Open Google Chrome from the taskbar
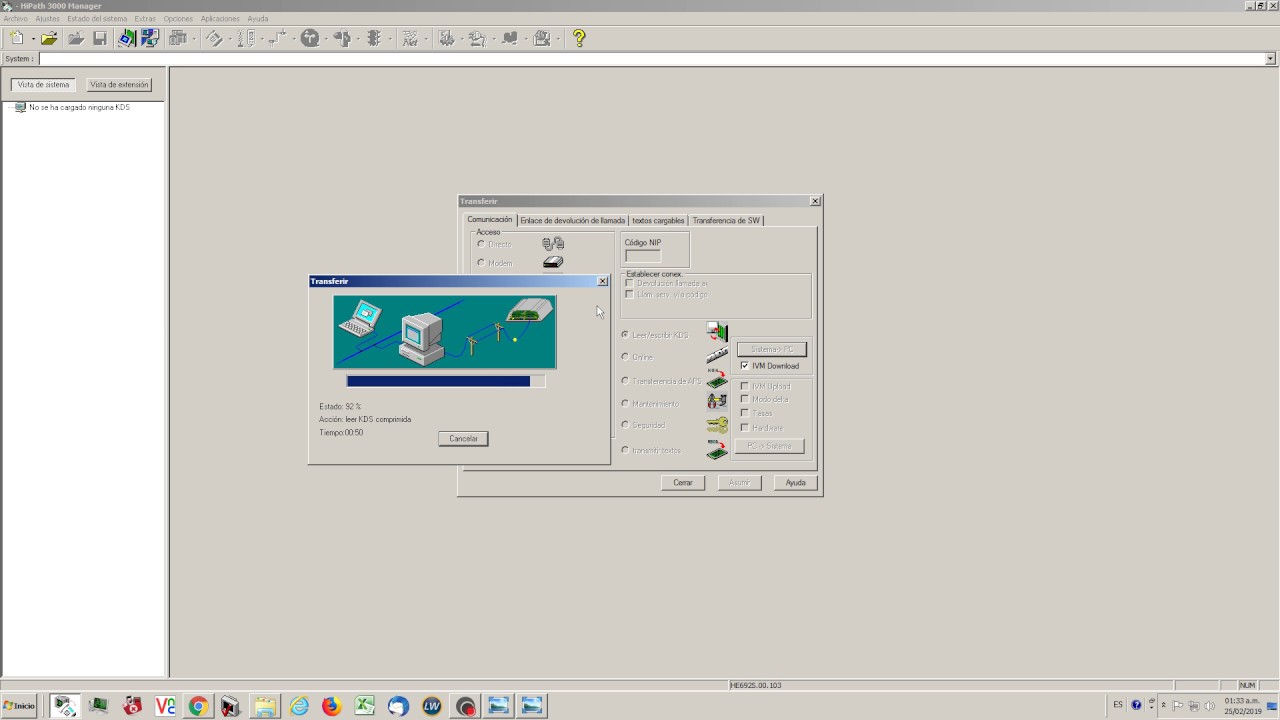Viewport: 1280px width, 720px height. coord(198,707)
